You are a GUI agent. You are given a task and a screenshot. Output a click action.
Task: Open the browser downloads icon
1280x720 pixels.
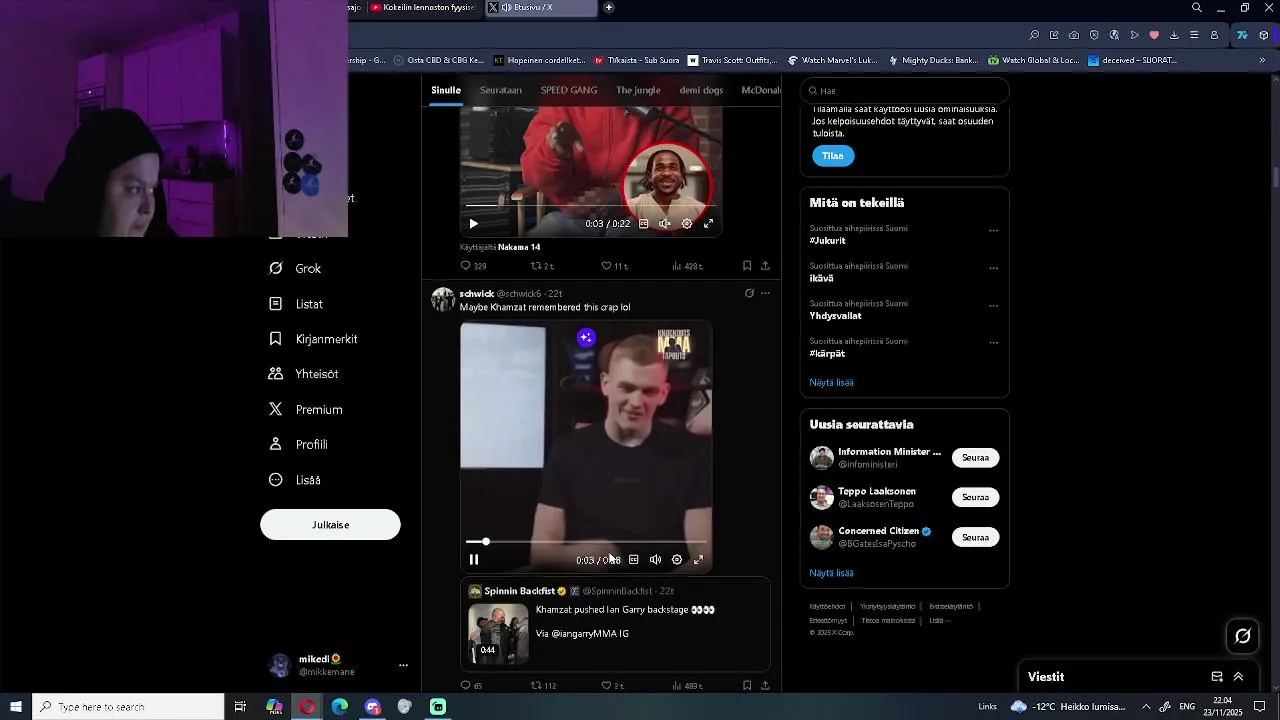[1174, 35]
